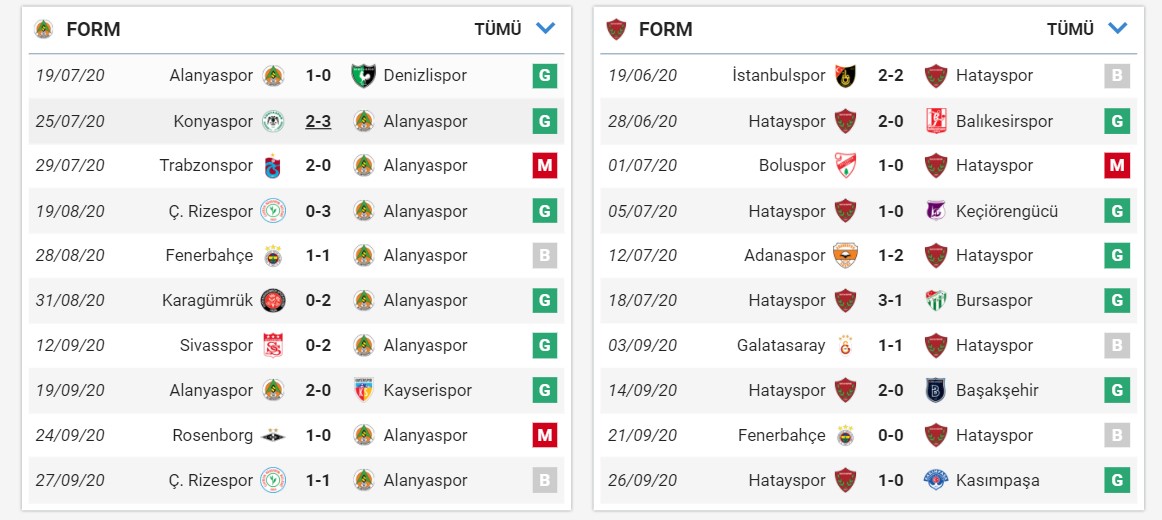Viewport: 1162px width, 520px height.
Task: Click the Başakşehir team badge
Action: (935, 390)
